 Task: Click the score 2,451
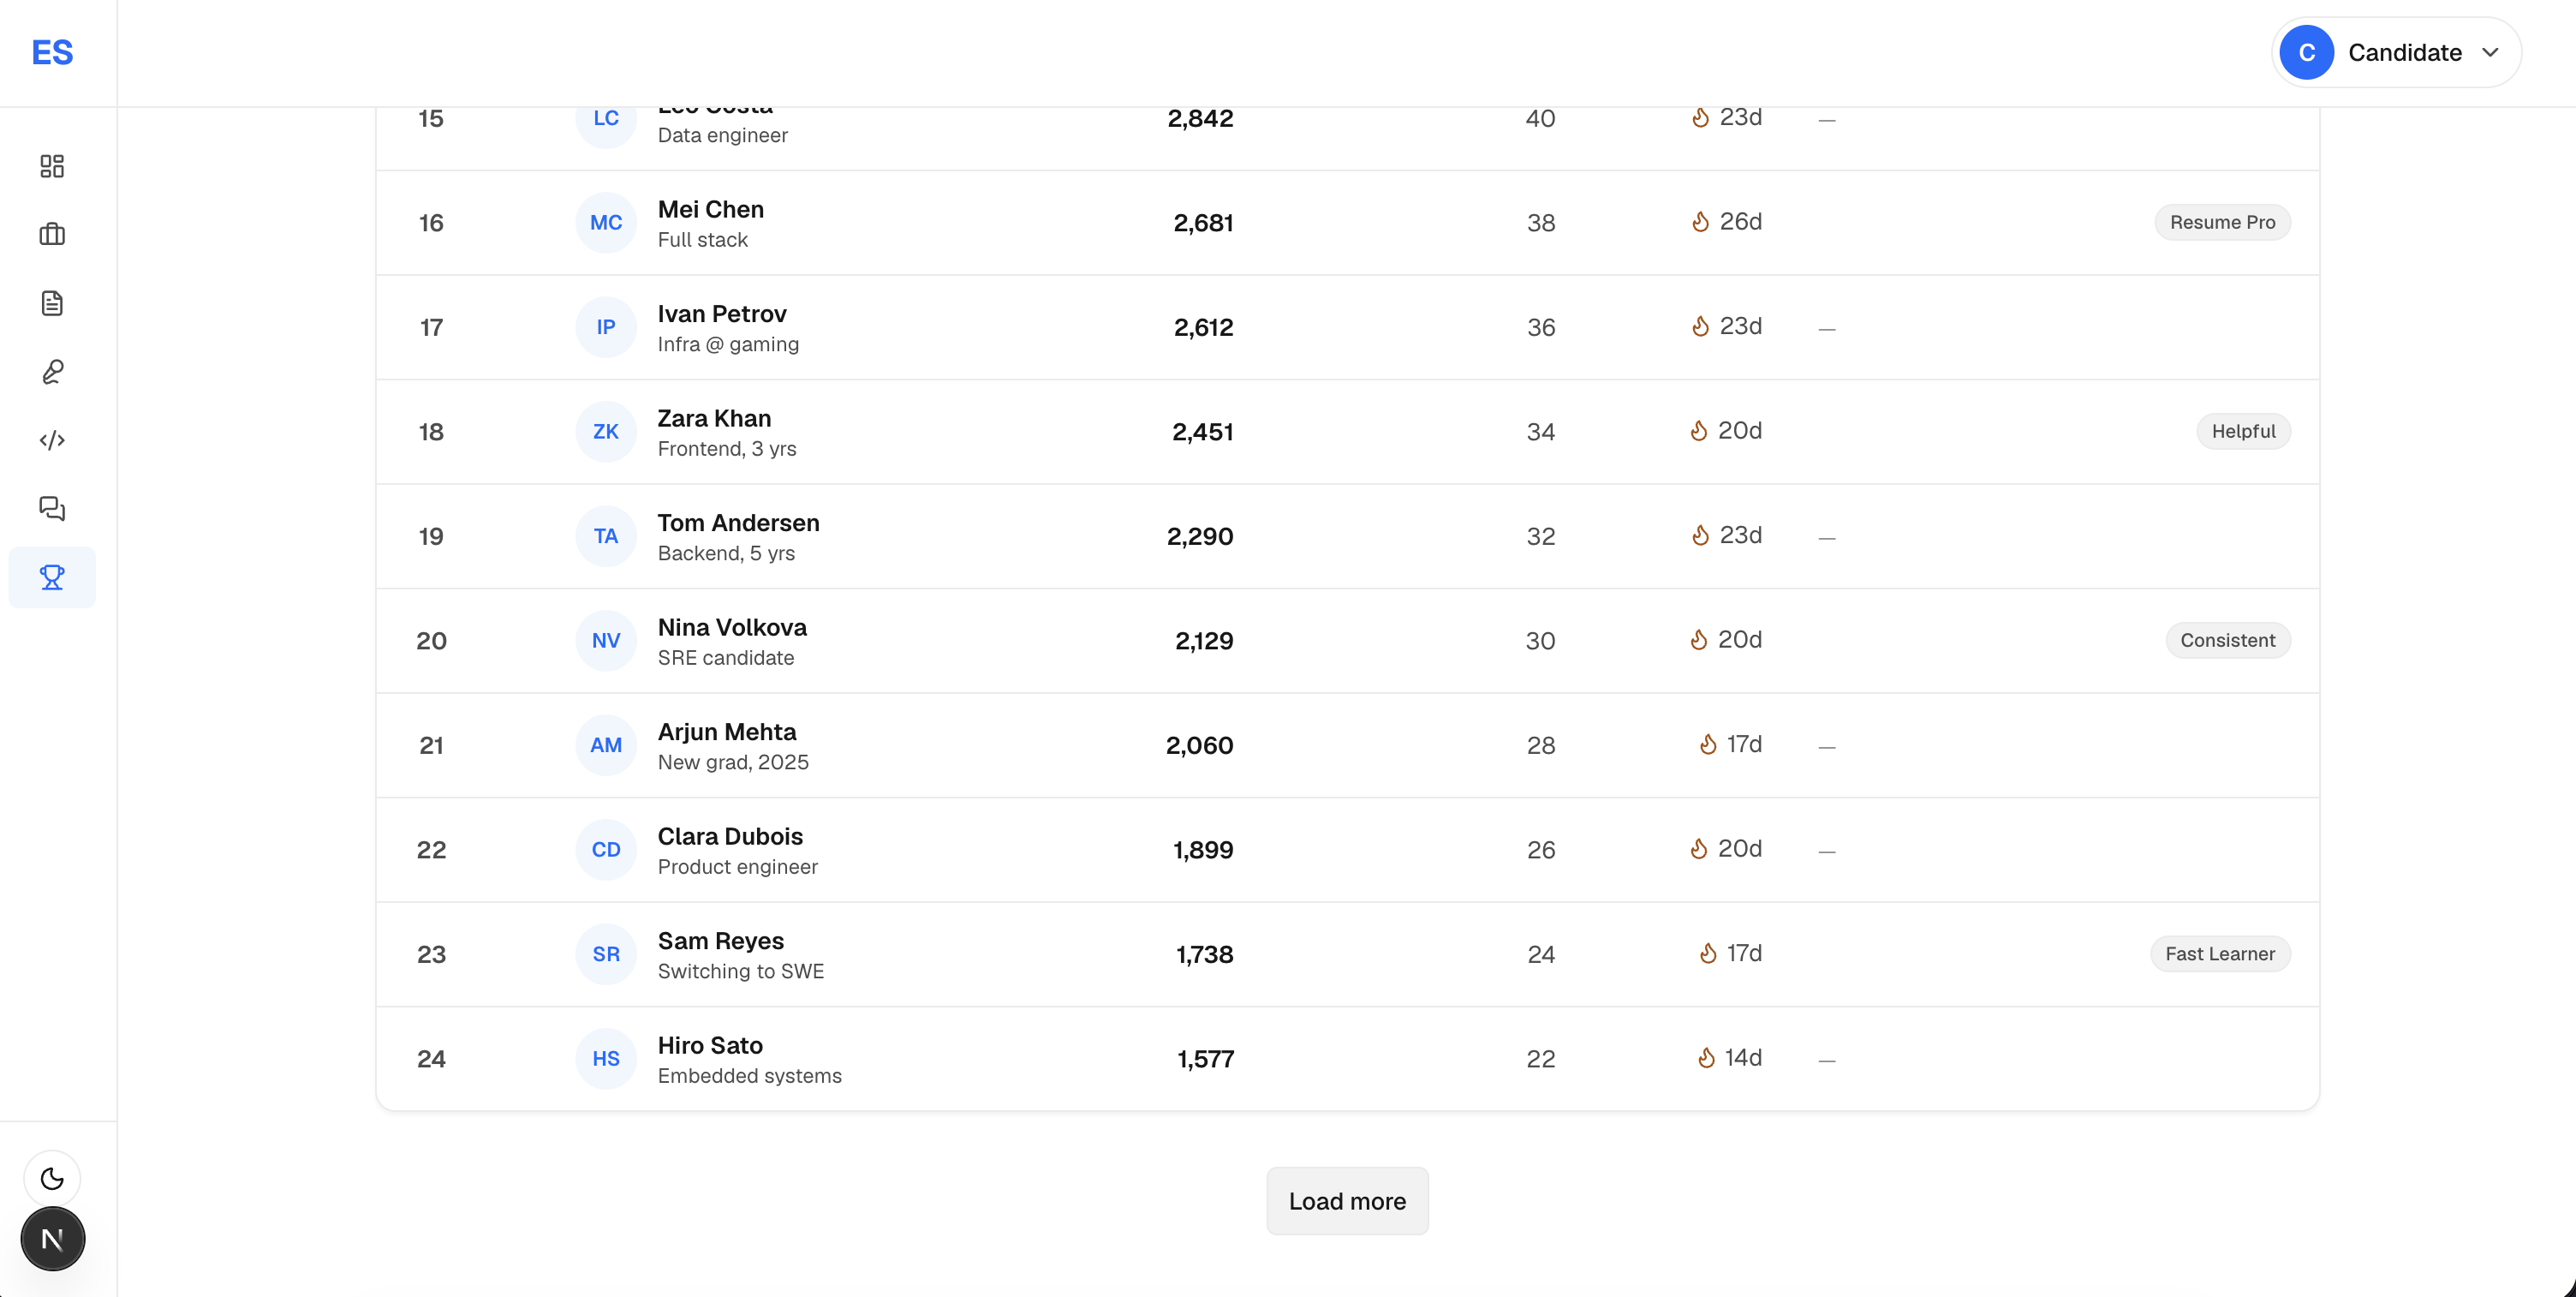1203,432
